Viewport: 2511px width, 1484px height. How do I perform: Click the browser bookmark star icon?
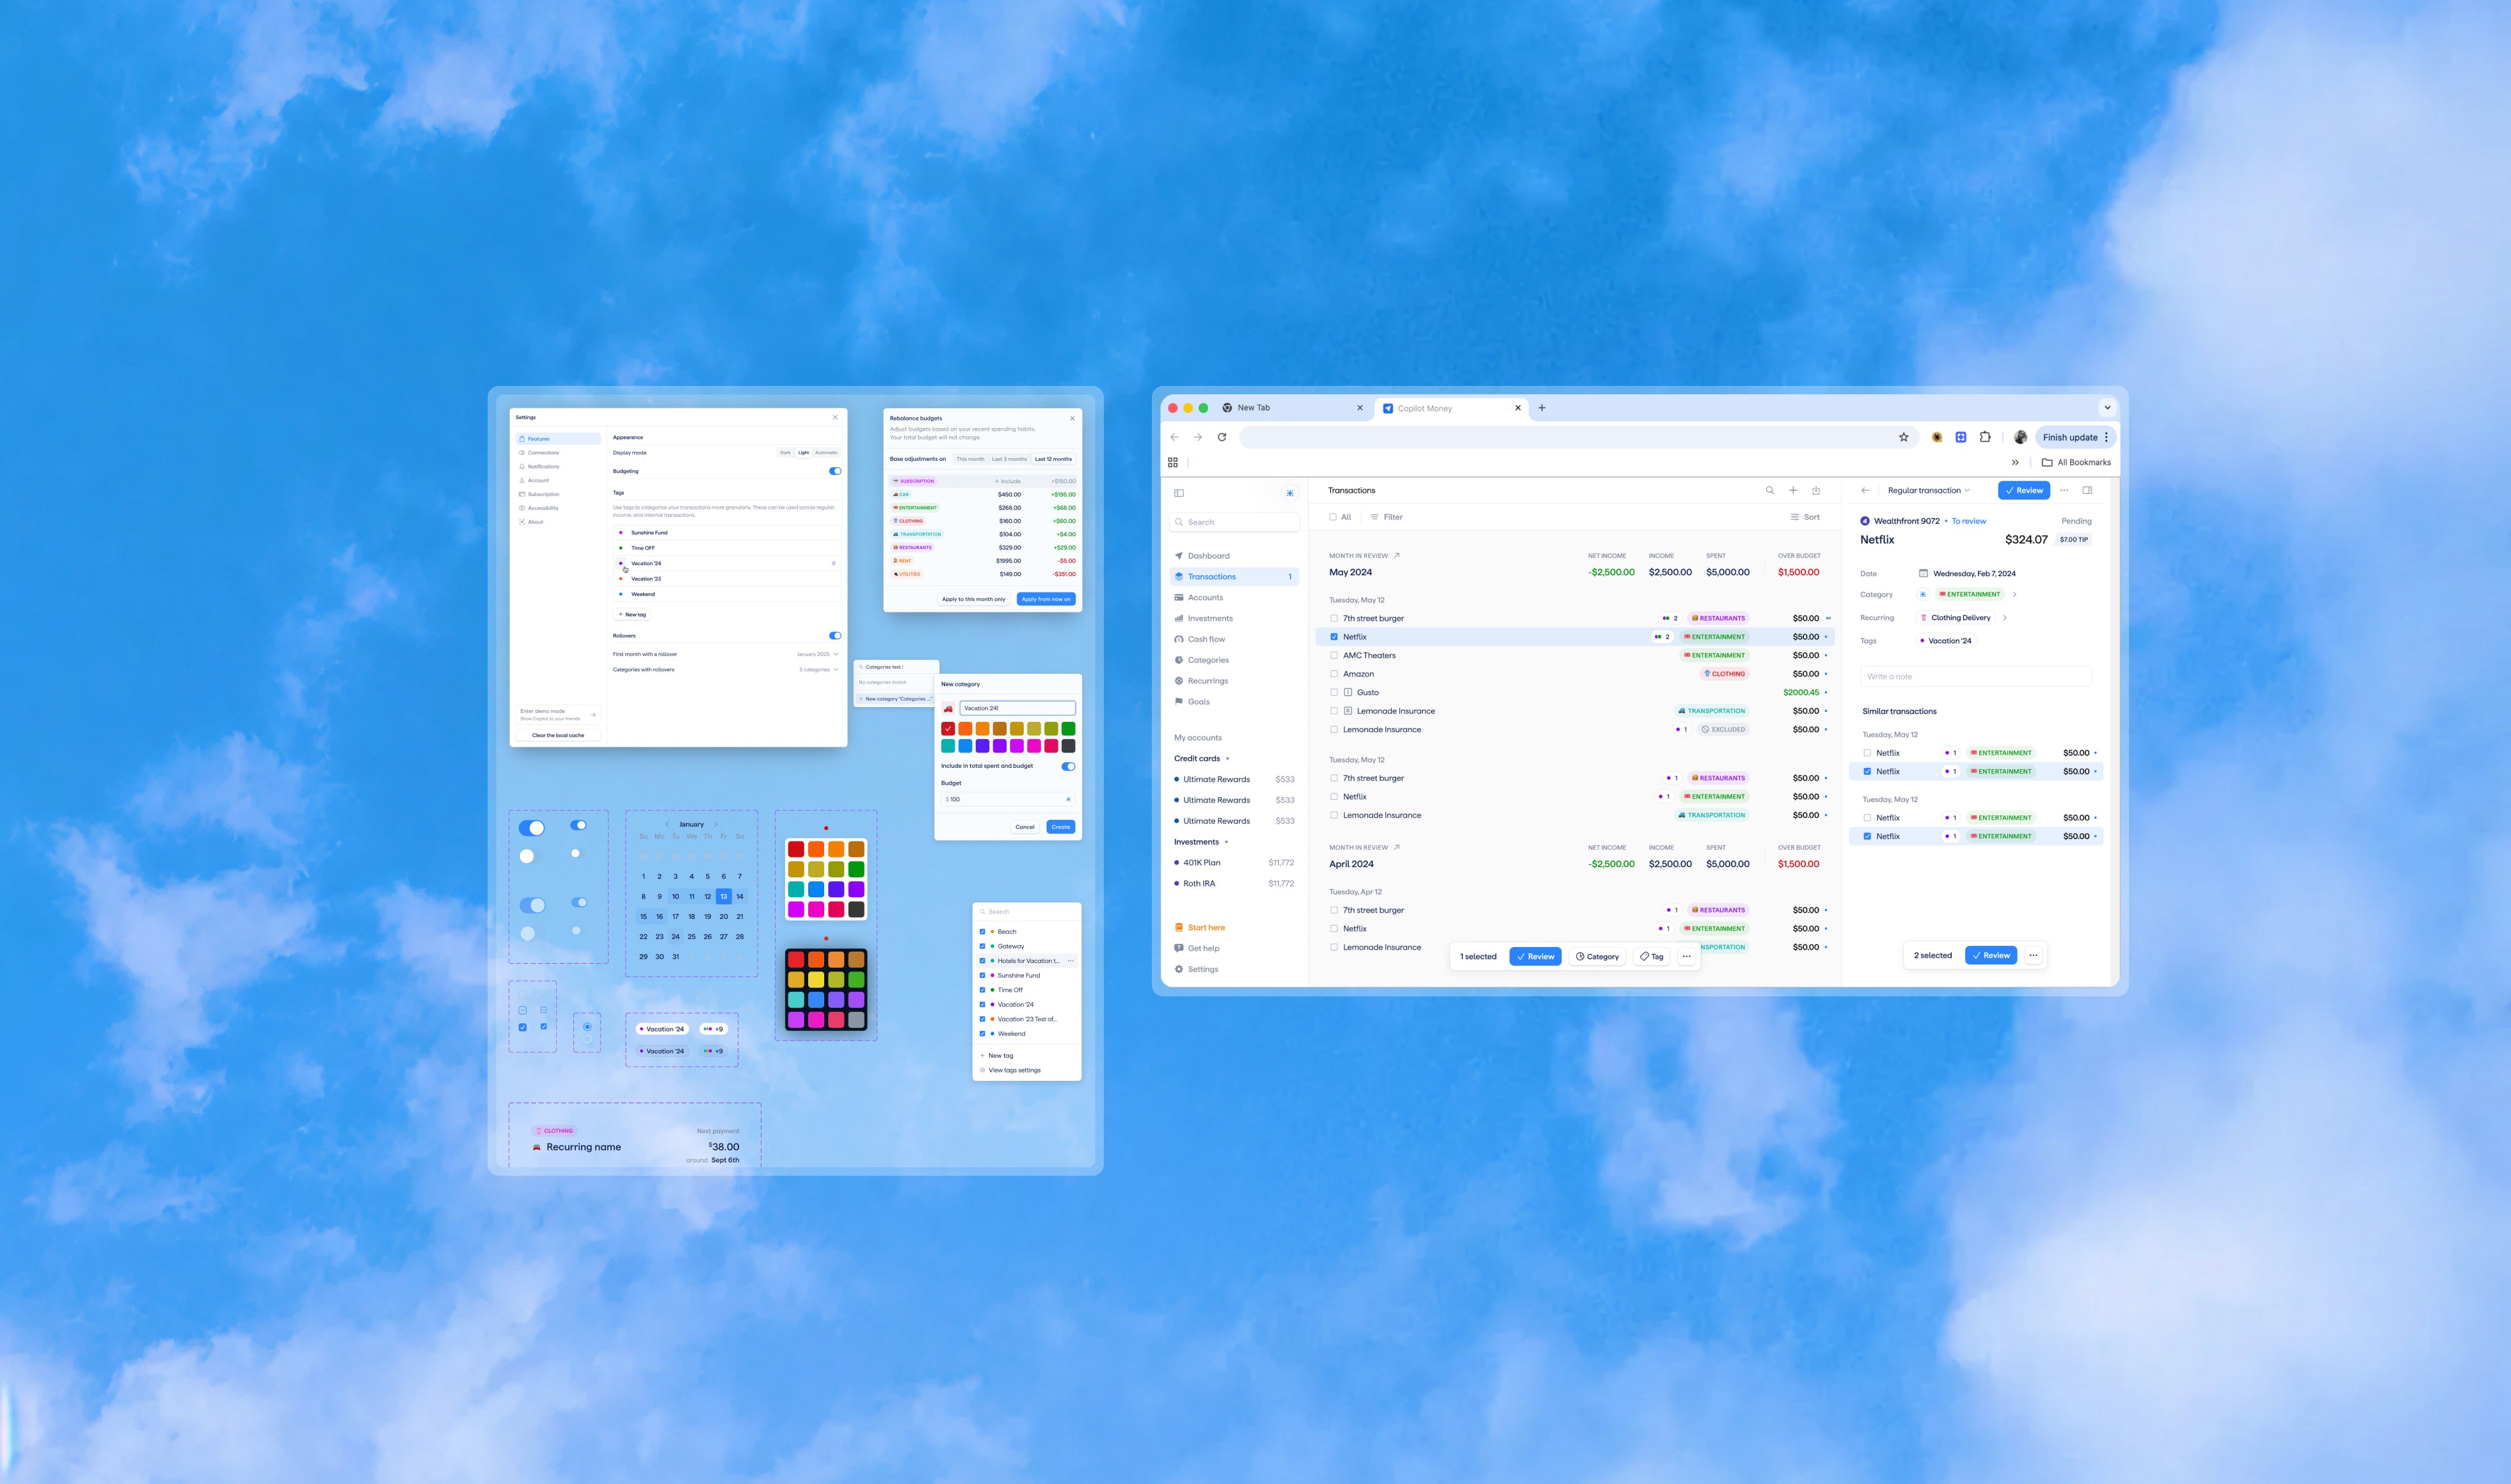pos(1903,437)
